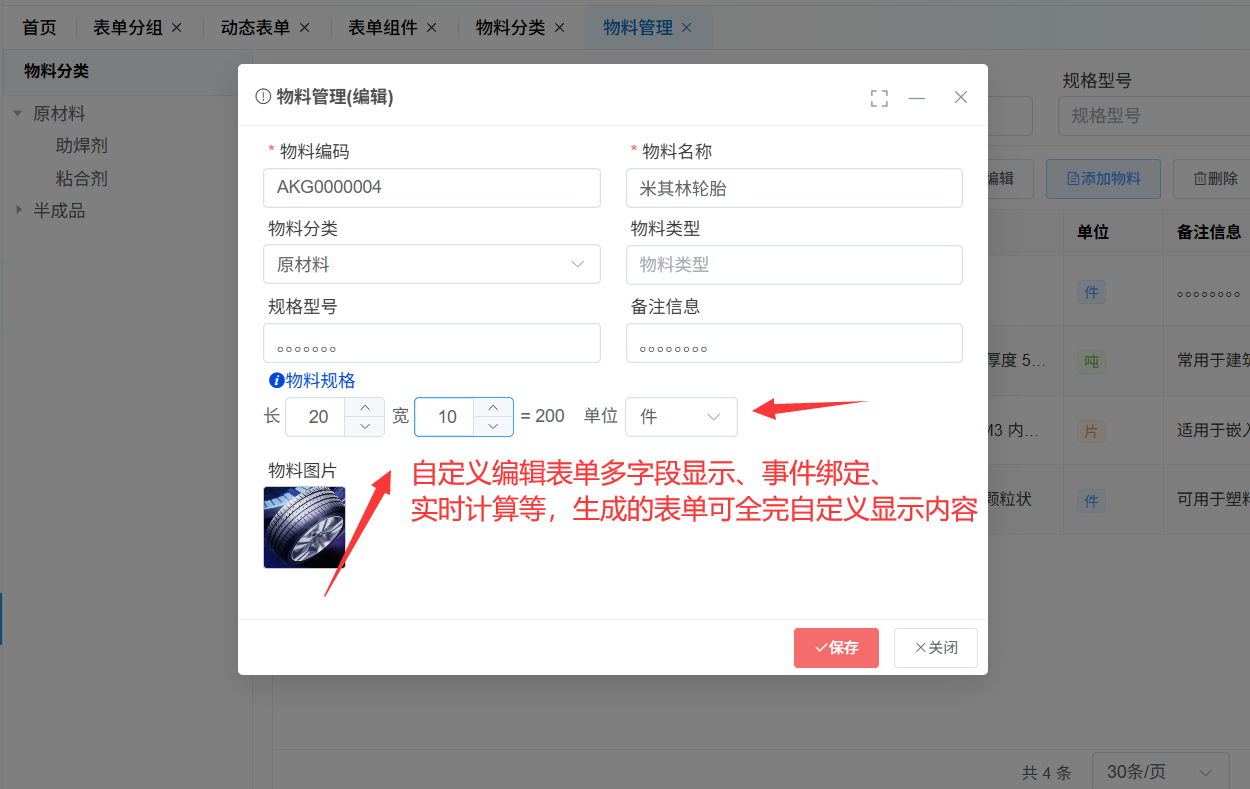Click the tire 物料图片 thumbnail

pyautogui.click(x=305, y=527)
